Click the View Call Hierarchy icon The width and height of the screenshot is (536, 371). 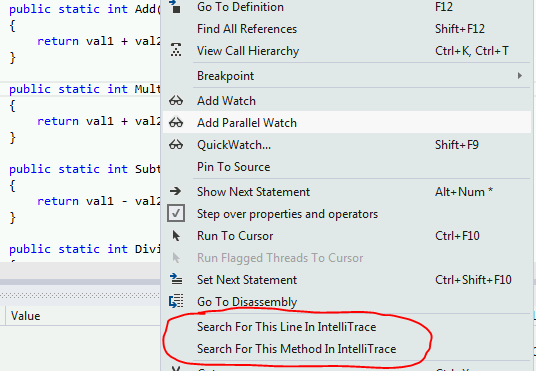(176, 50)
